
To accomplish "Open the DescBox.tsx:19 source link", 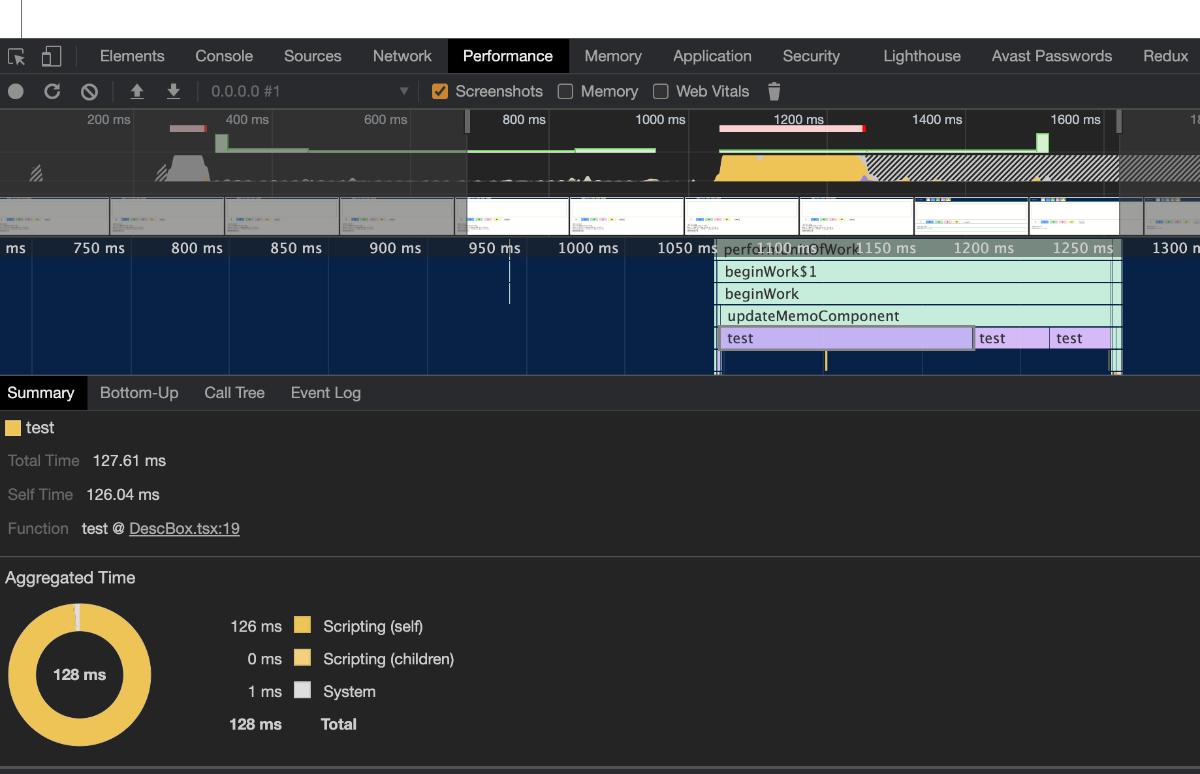I will tap(184, 528).
